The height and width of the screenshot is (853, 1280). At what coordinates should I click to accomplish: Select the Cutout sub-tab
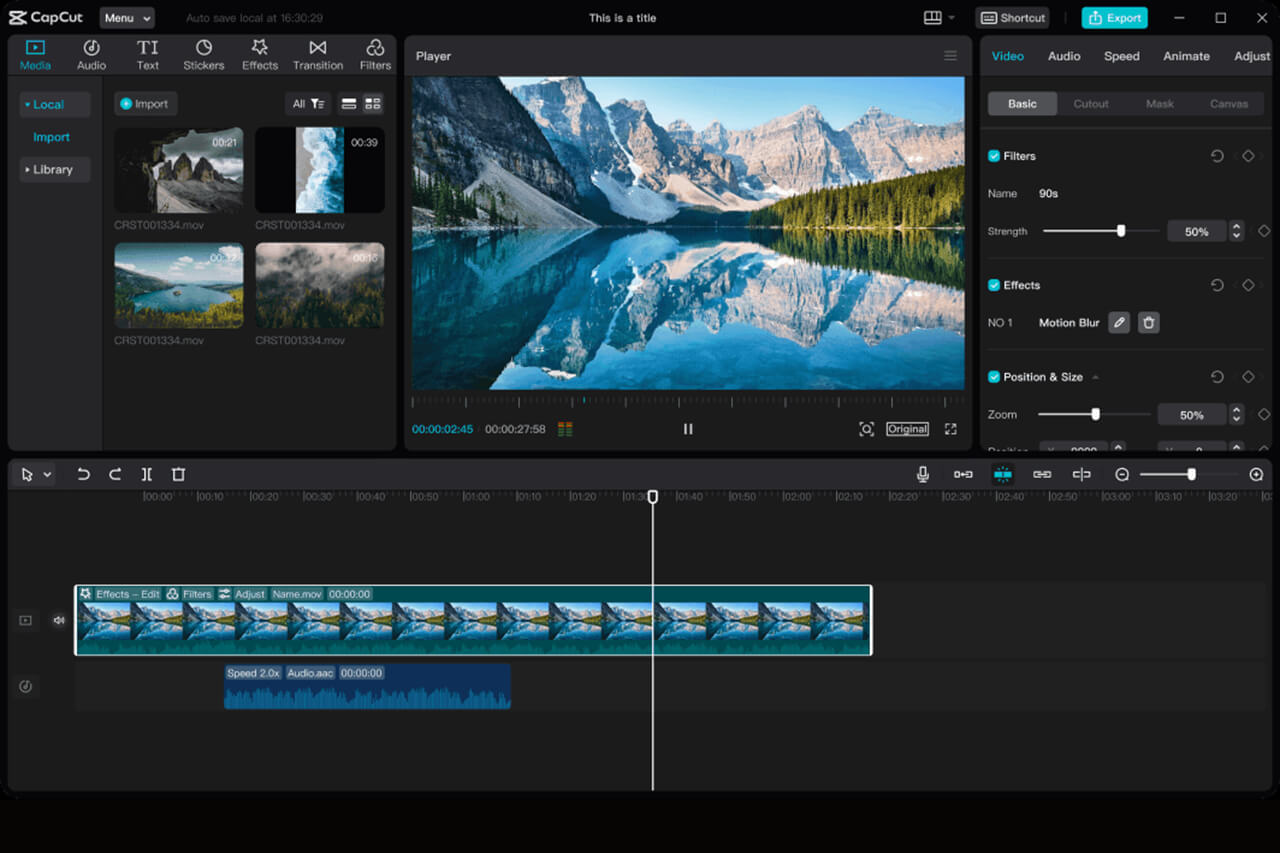pos(1091,104)
